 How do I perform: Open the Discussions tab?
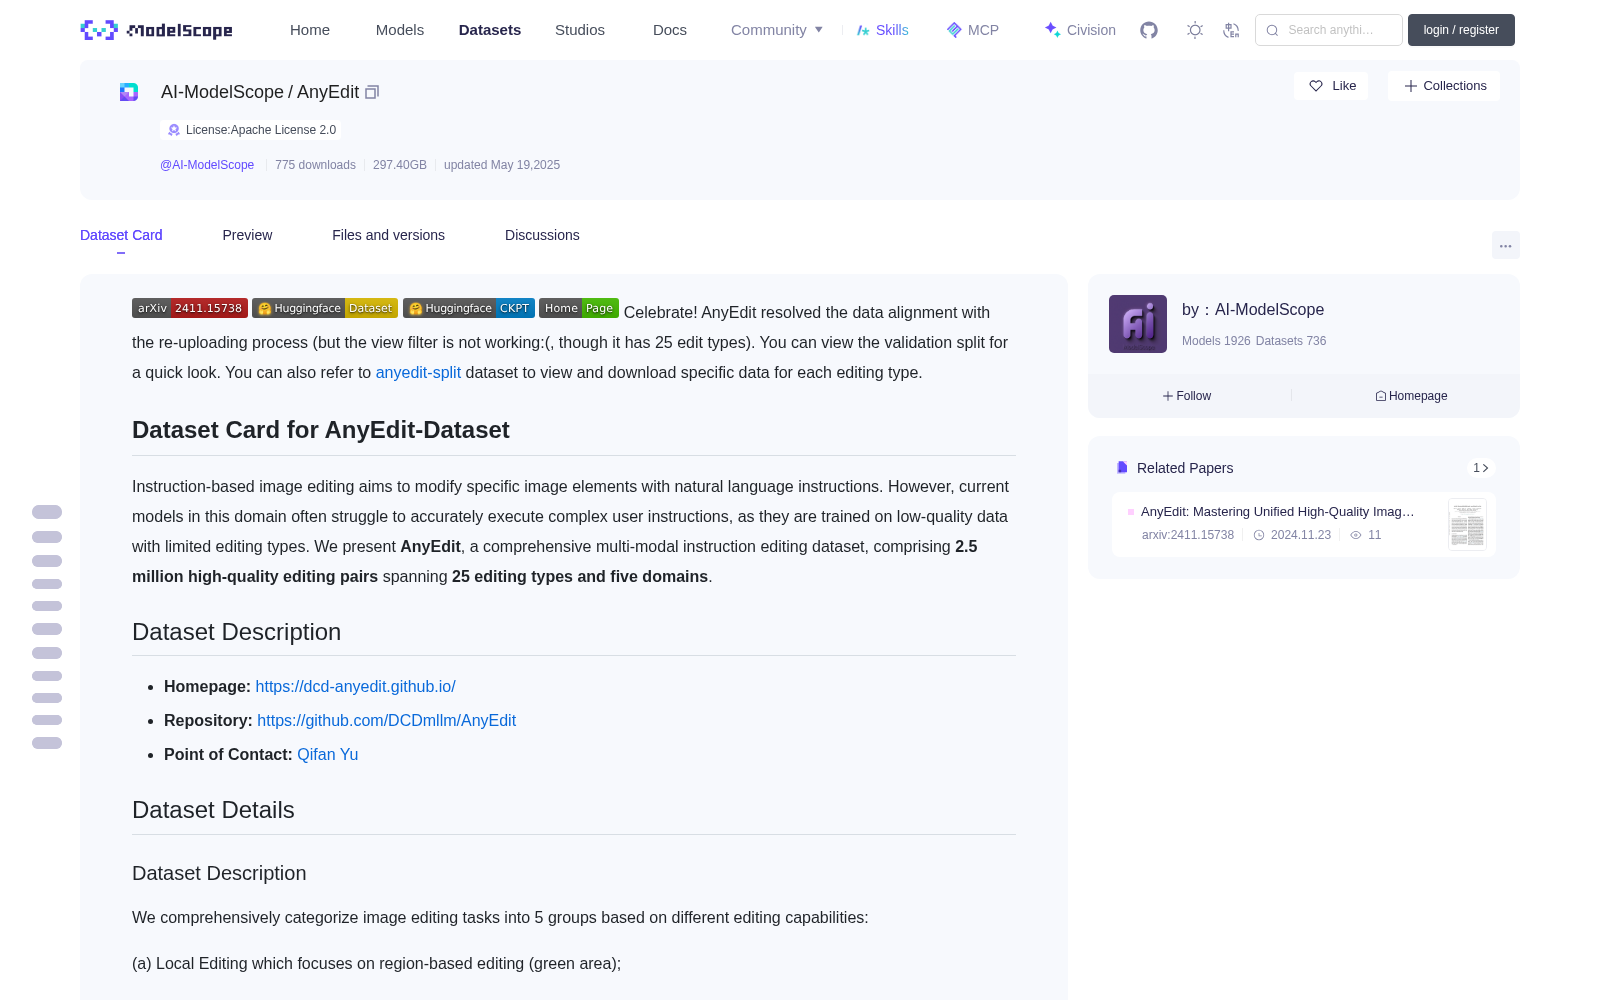tap(542, 235)
